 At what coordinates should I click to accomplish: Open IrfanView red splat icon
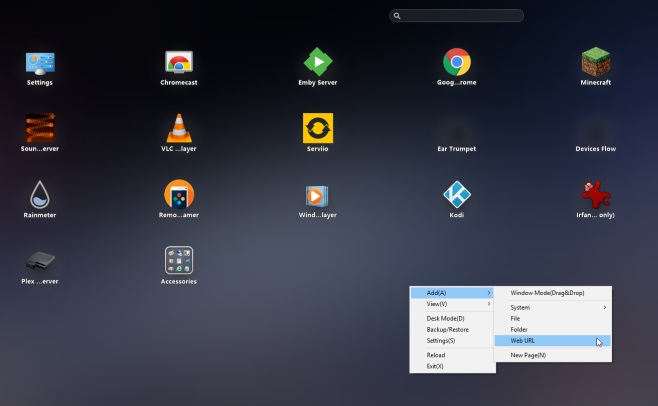[x=596, y=194]
